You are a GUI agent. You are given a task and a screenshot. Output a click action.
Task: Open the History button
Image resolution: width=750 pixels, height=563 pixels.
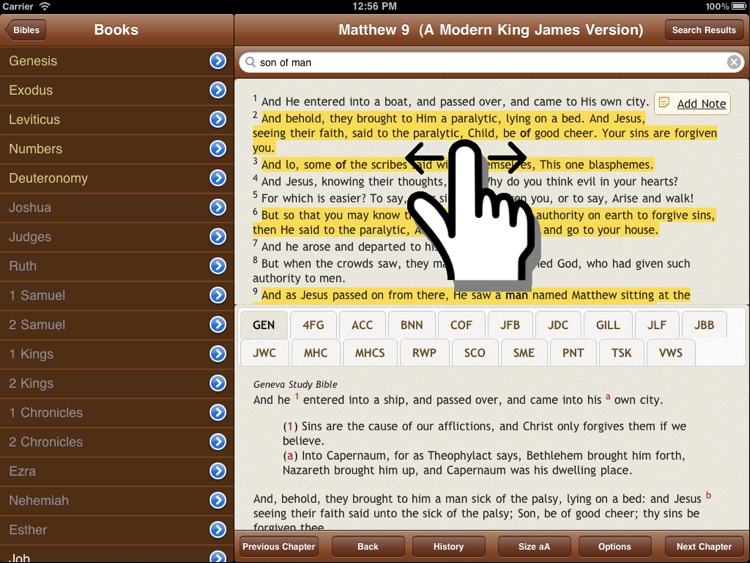coord(448,546)
